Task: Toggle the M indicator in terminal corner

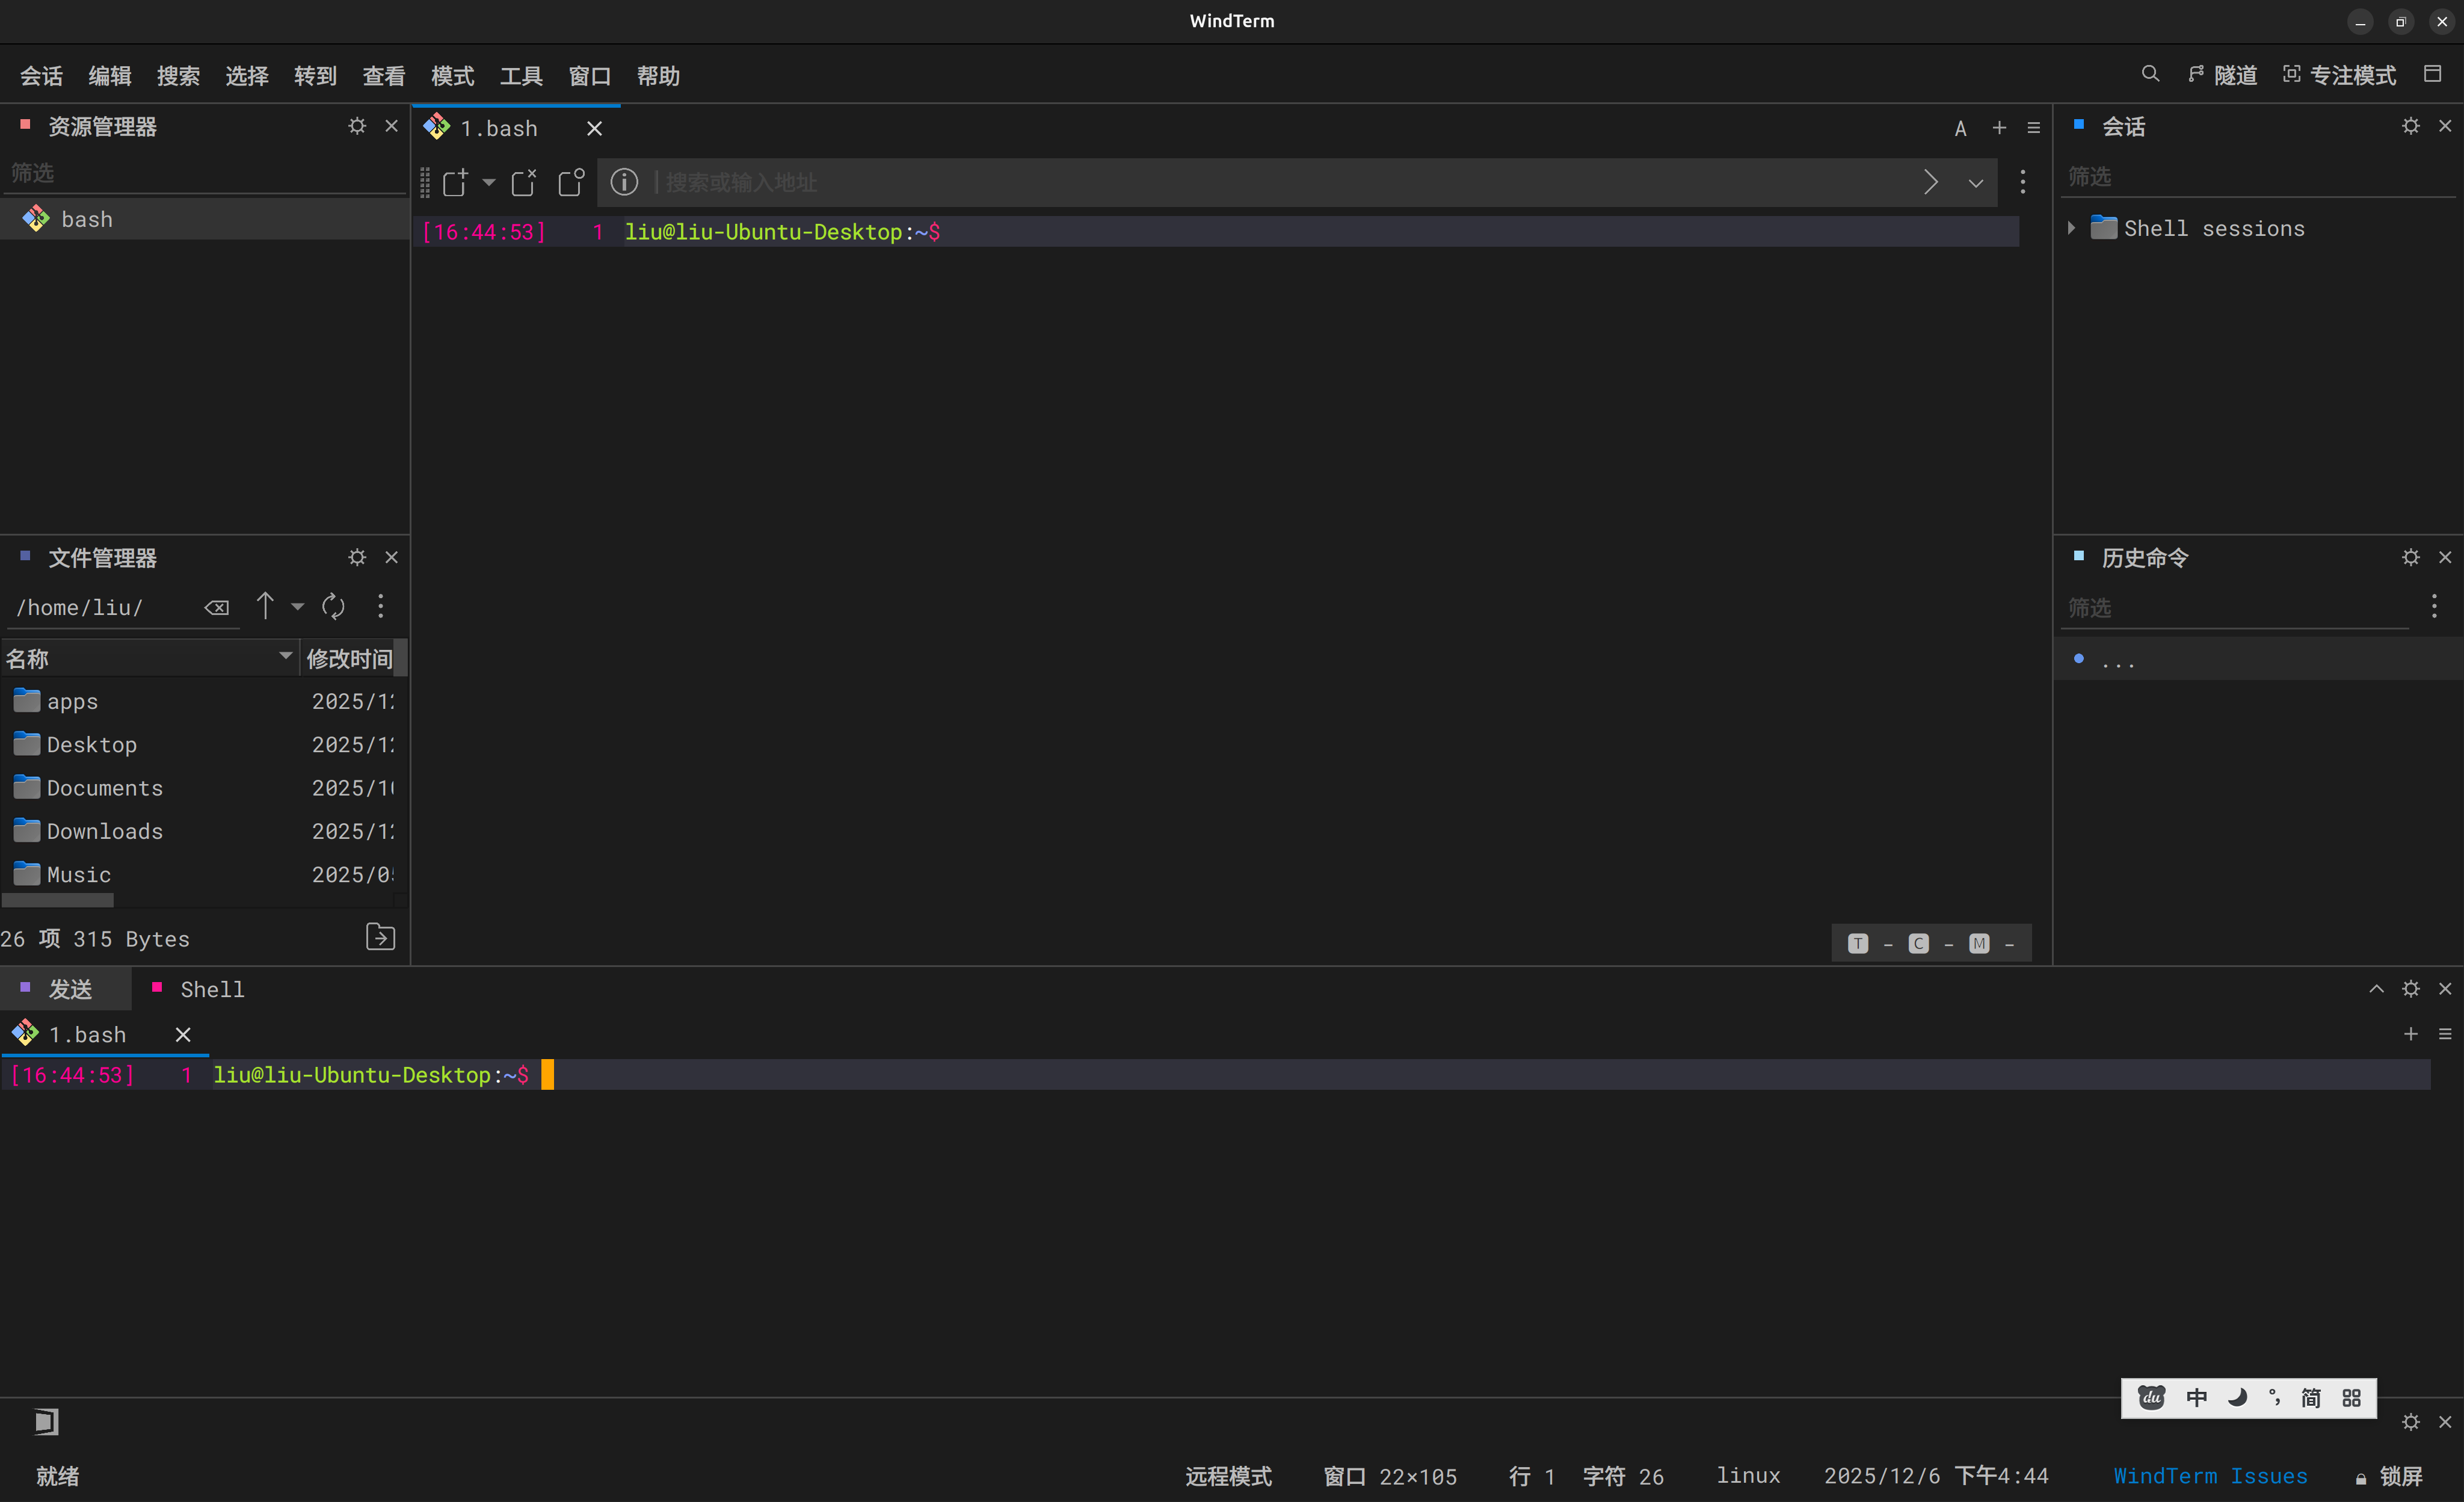Action: click(1979, 943)
